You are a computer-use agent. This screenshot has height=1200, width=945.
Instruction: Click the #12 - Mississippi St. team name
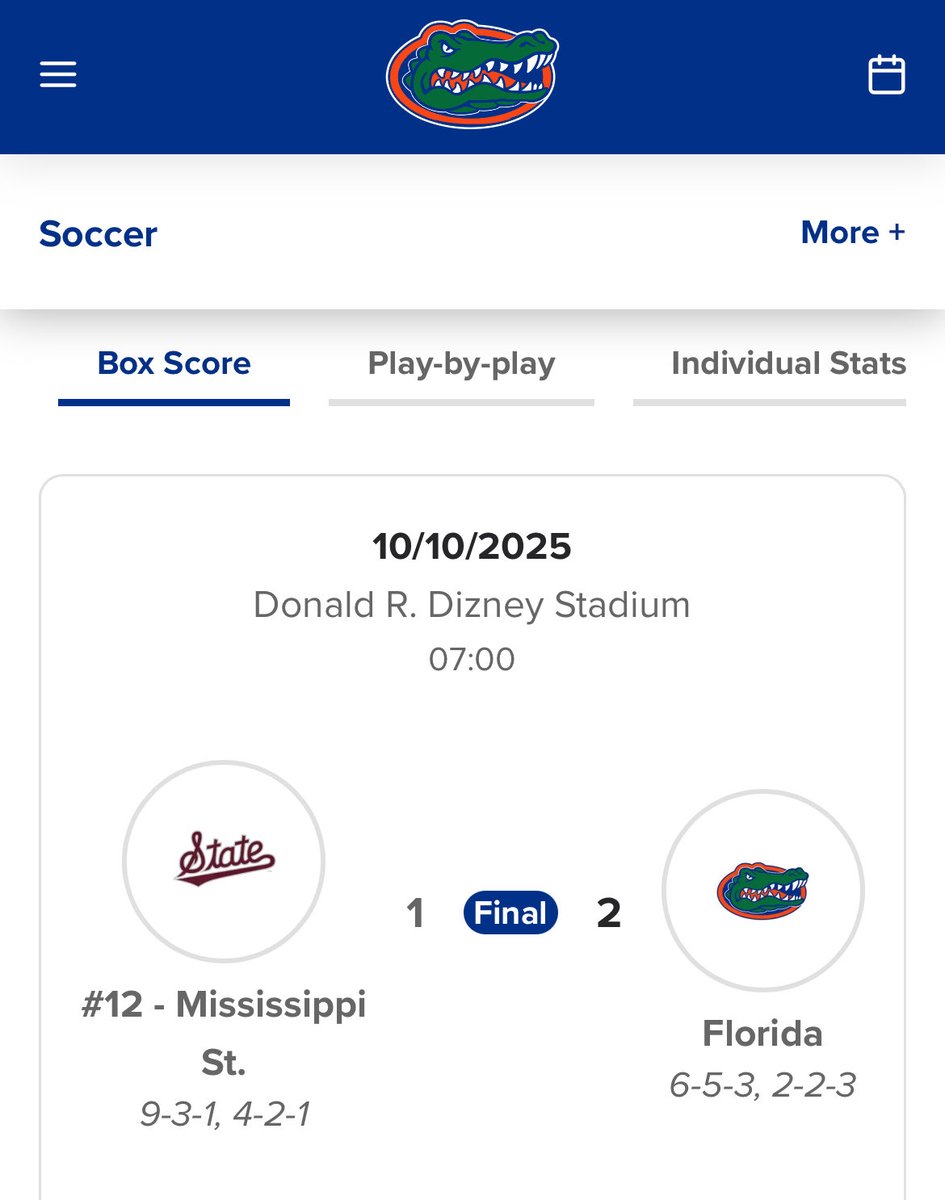(x=224, y=1032)
